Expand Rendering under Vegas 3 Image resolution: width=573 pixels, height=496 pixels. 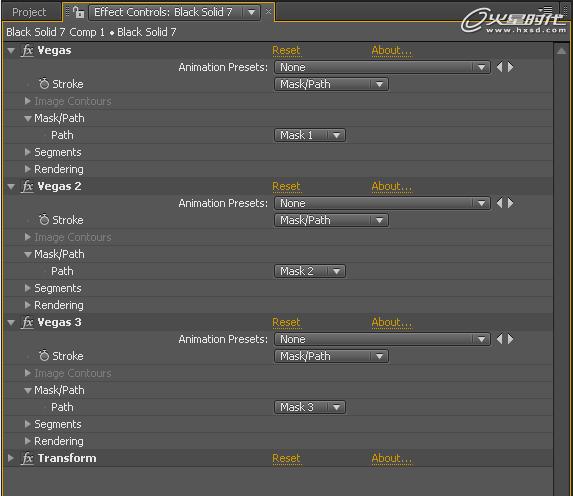27,441
